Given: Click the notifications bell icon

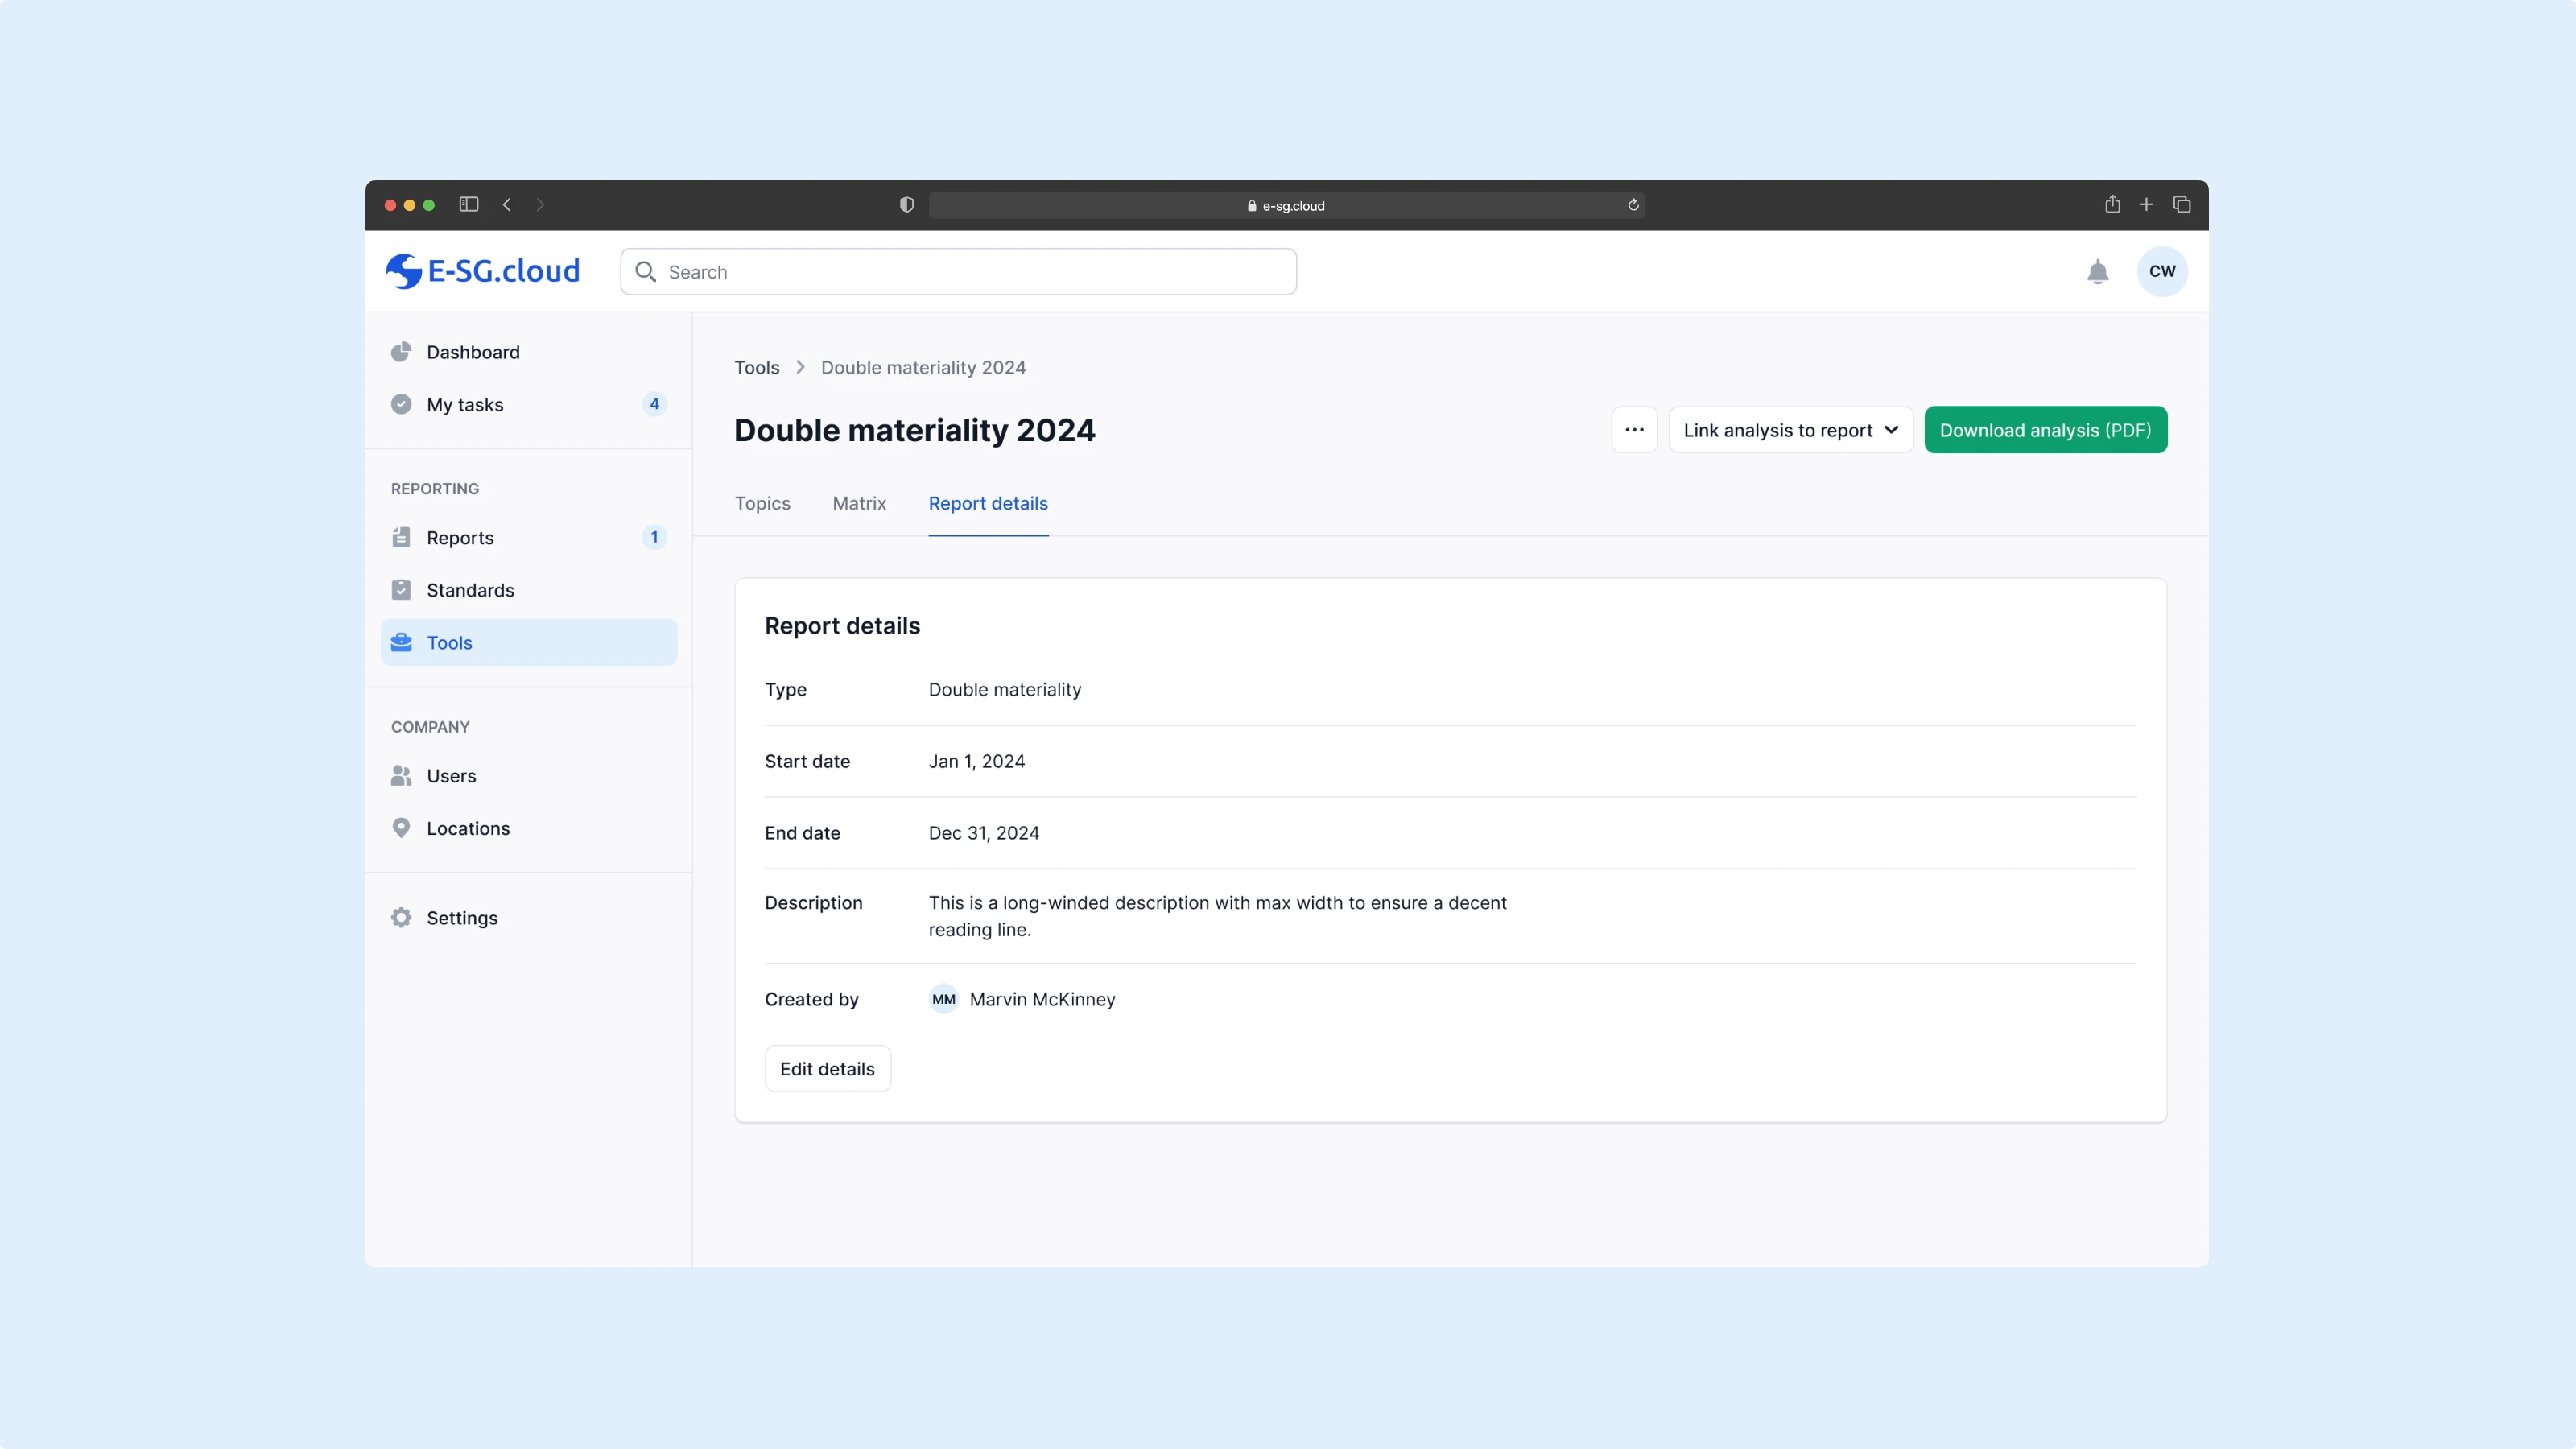Looking at the screenshot, I should [2097, 272].
